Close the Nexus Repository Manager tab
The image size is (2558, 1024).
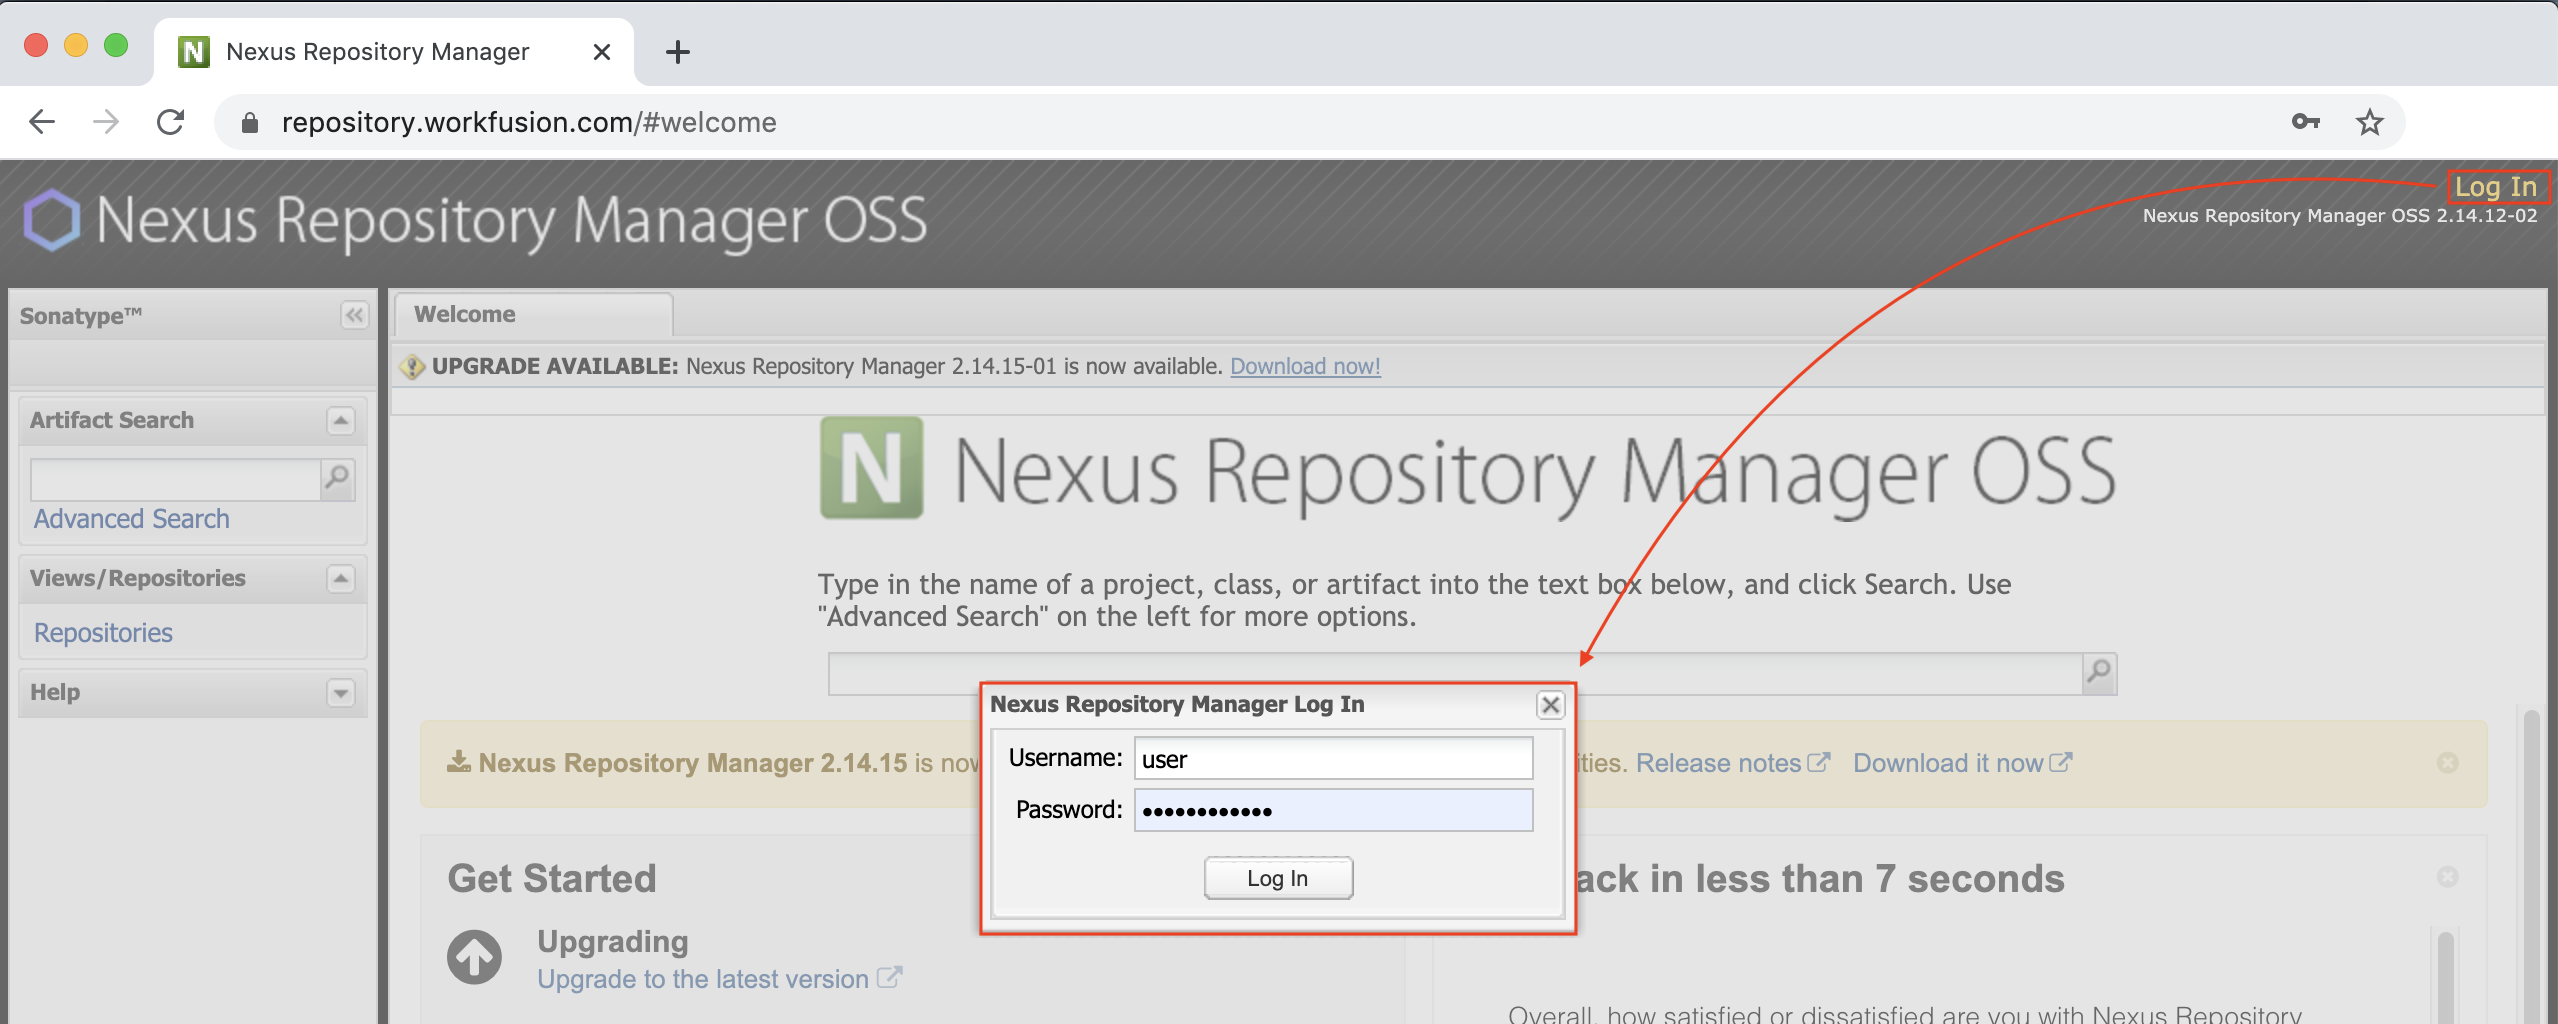point(601,52)
